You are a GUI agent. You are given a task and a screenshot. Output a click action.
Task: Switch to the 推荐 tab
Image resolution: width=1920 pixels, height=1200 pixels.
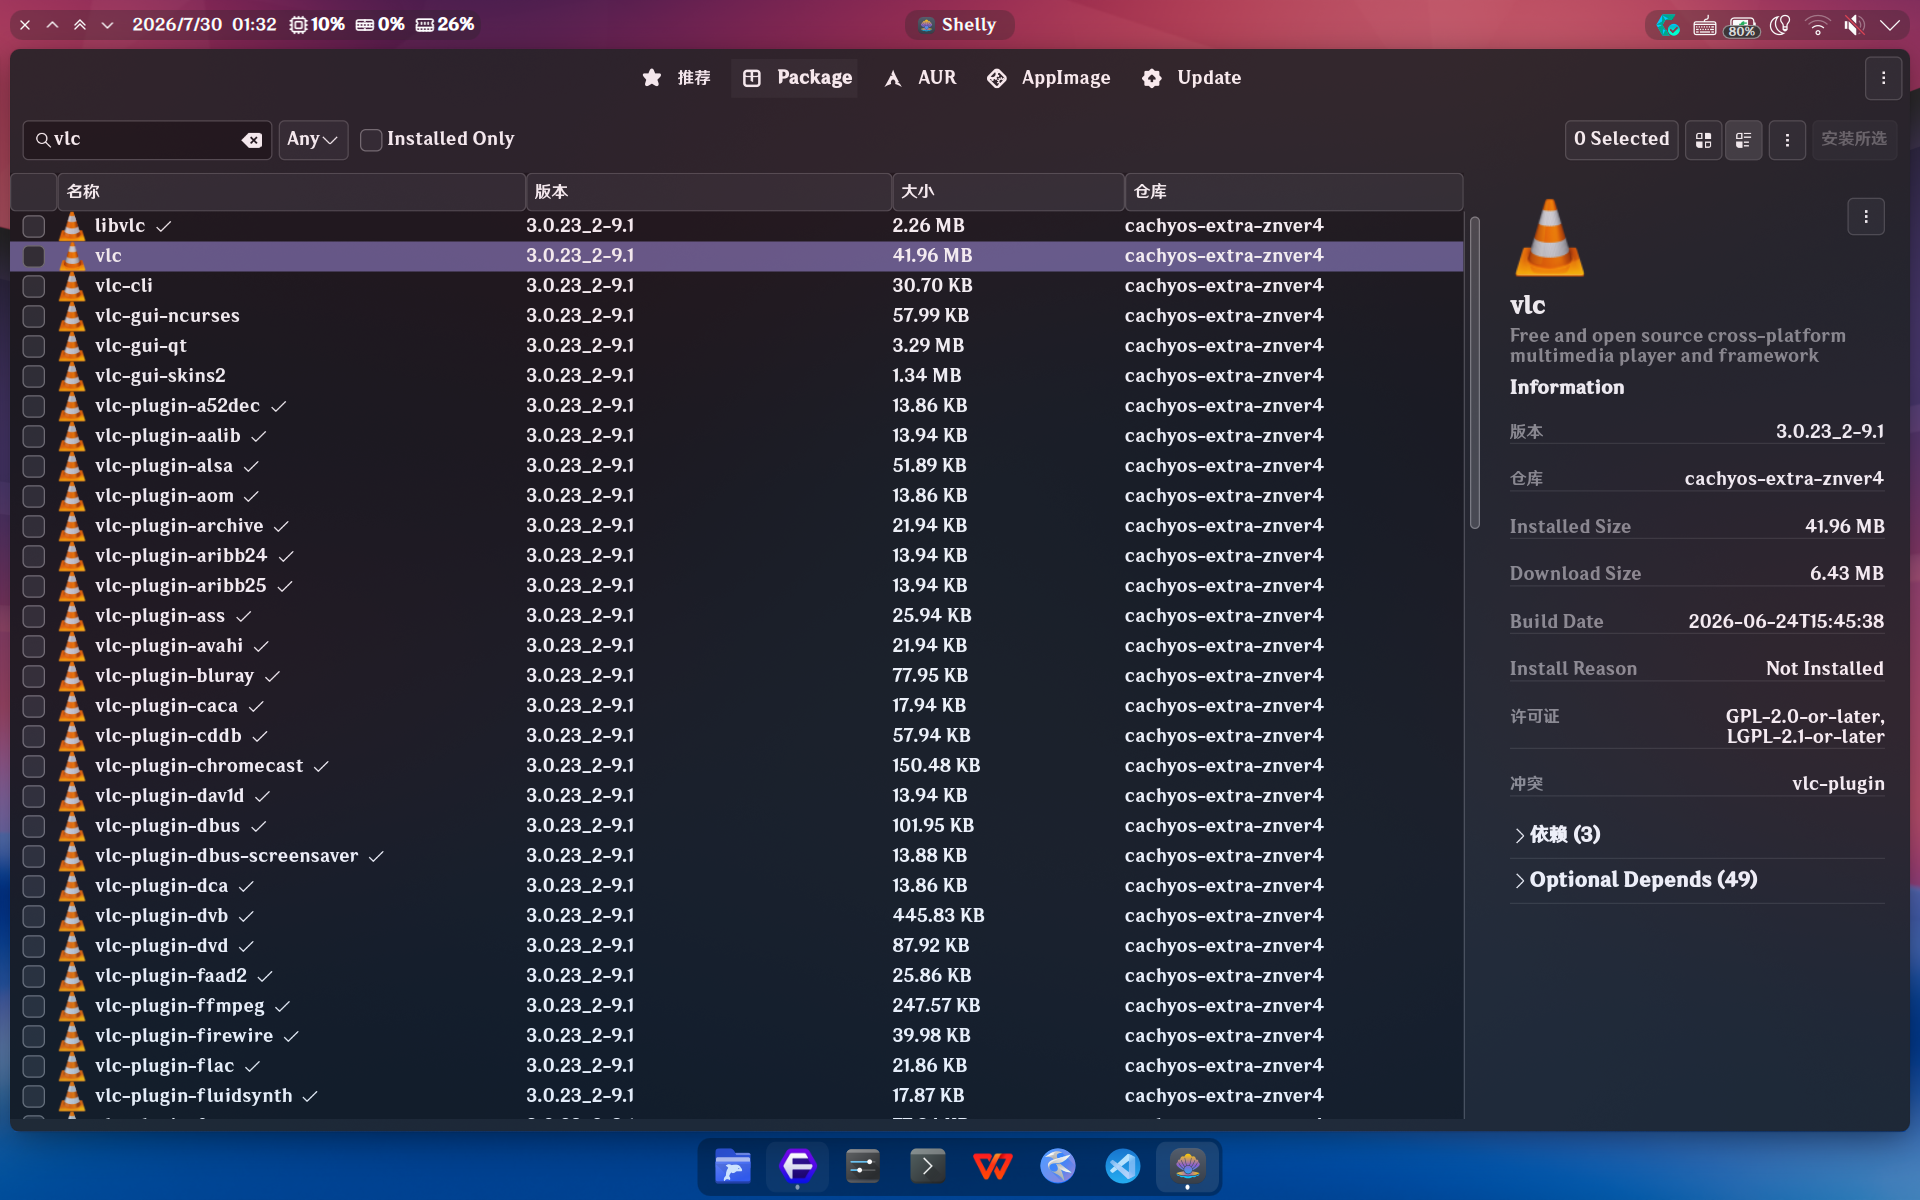(x=676, y=78)
